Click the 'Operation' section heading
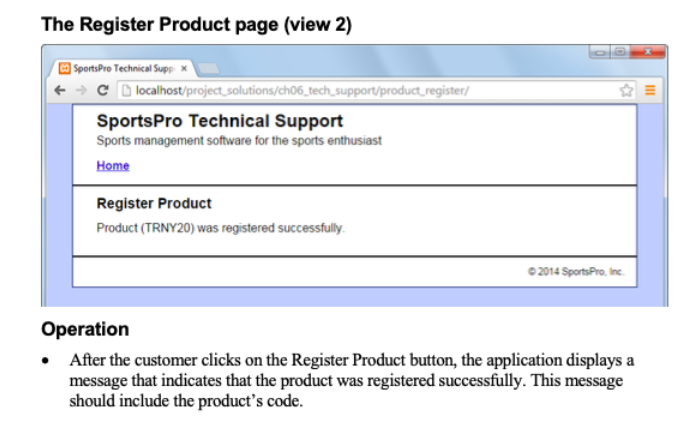692x431 pixels. 85,330
